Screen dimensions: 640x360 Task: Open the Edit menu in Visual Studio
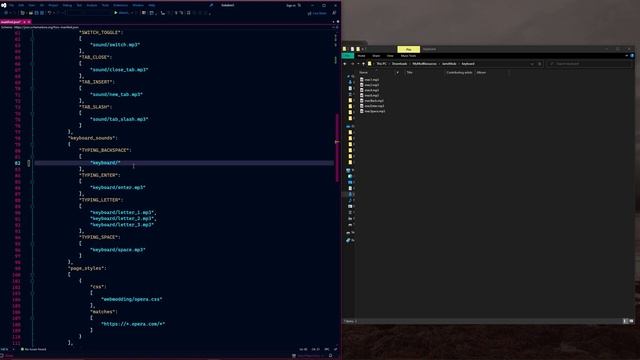click(x=21, y=5)
